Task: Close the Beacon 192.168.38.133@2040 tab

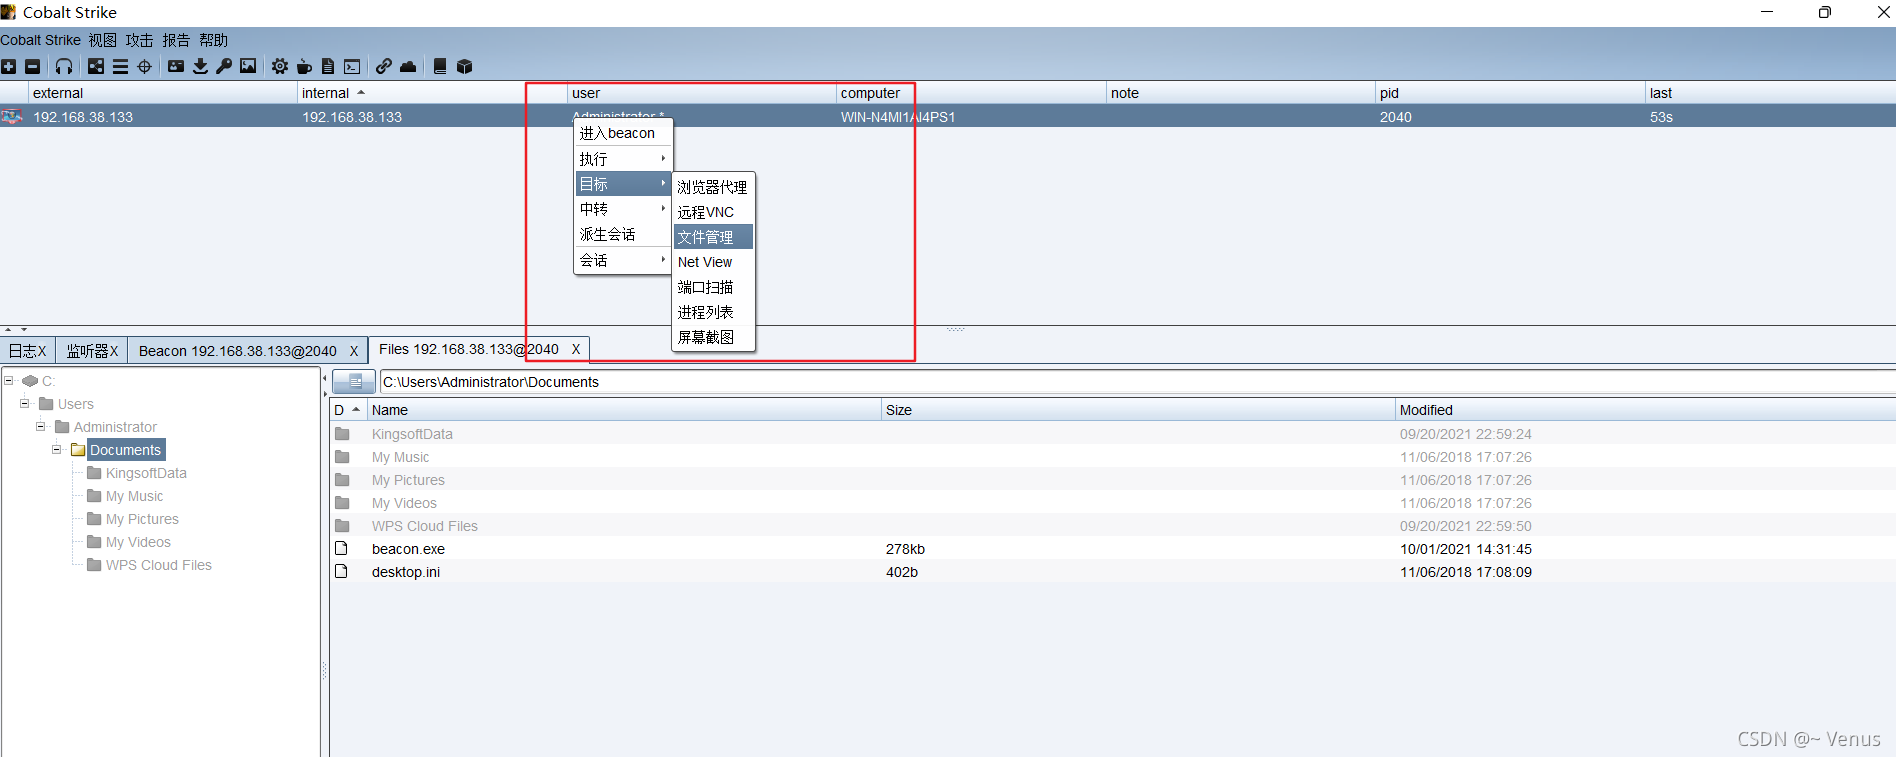Action: click(354, 351)
